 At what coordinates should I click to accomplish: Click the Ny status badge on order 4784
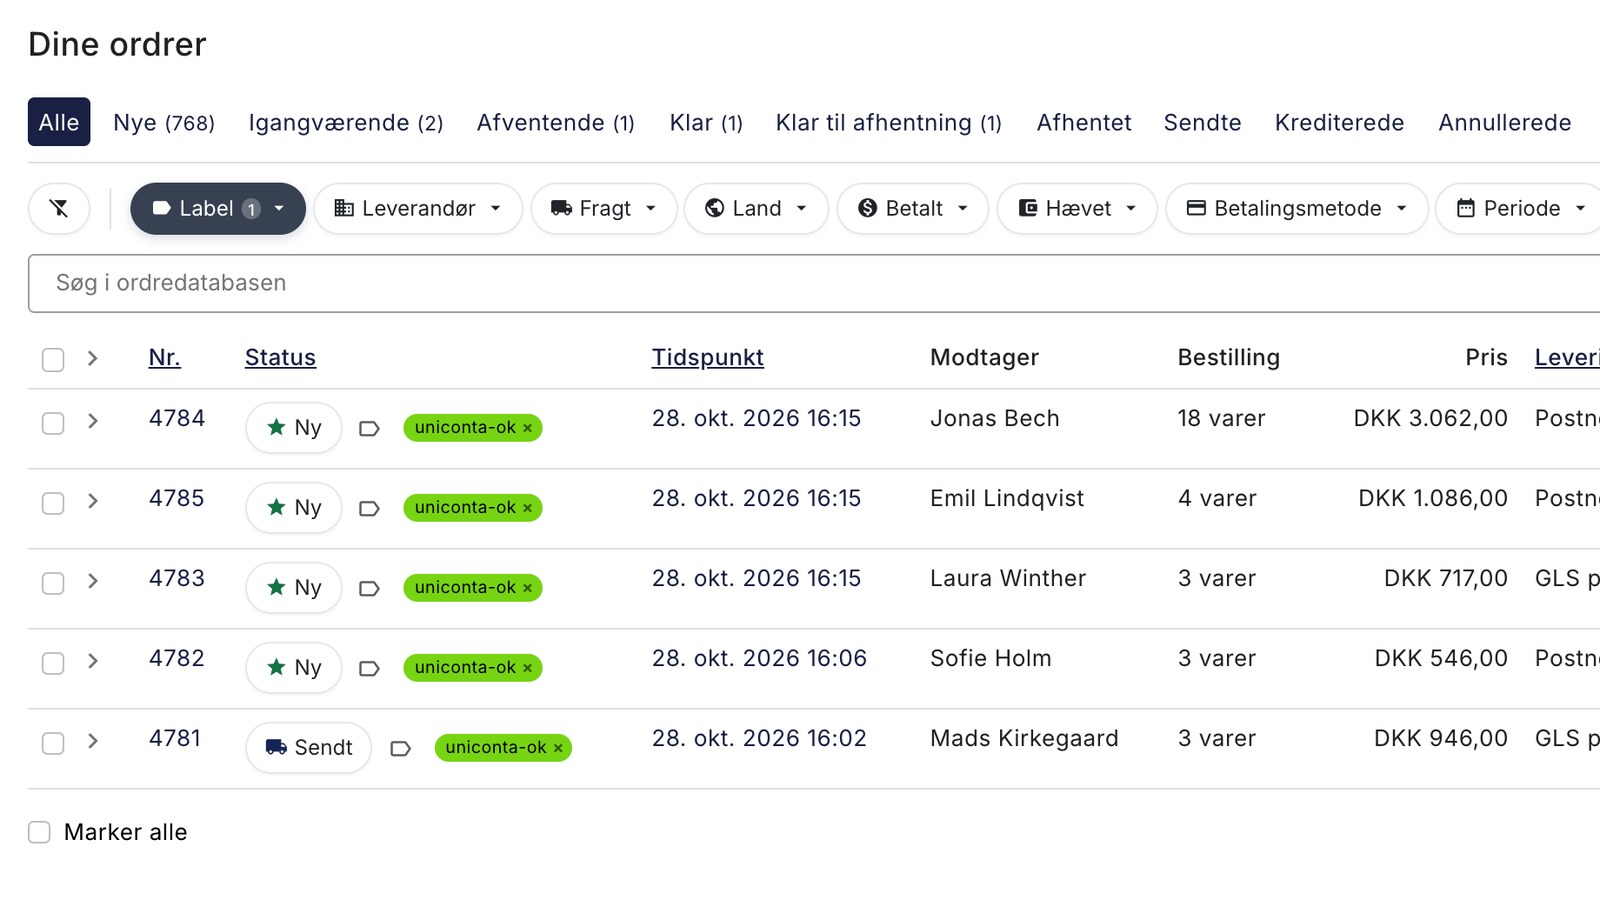point(294,428)
